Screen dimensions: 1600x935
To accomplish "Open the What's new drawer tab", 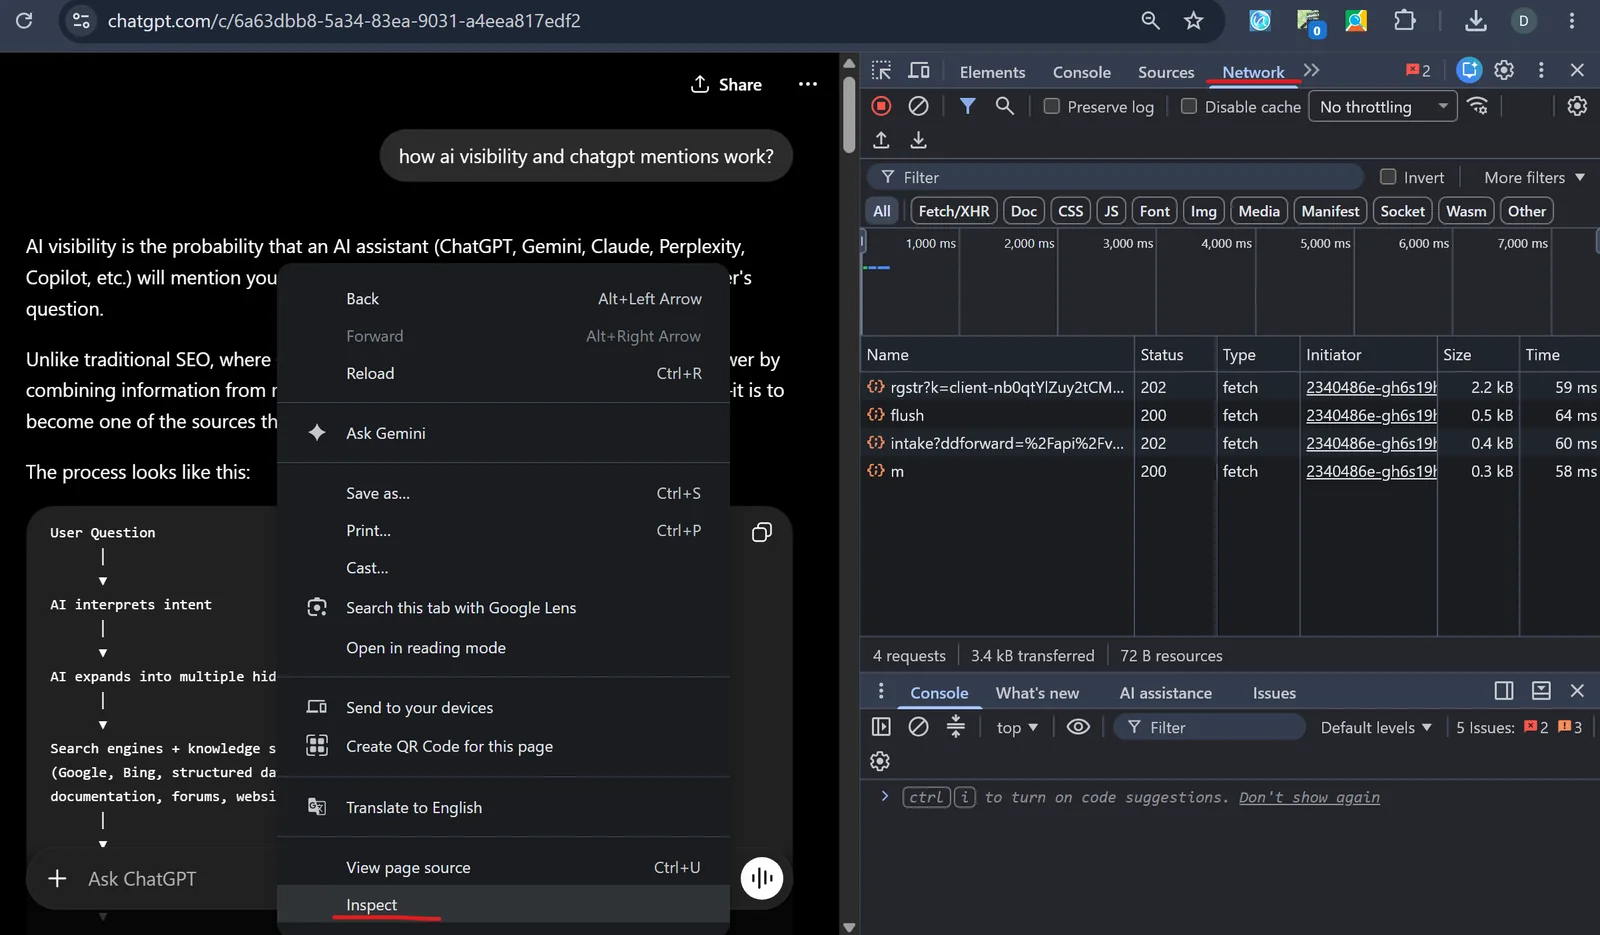I will (1037, 693).
